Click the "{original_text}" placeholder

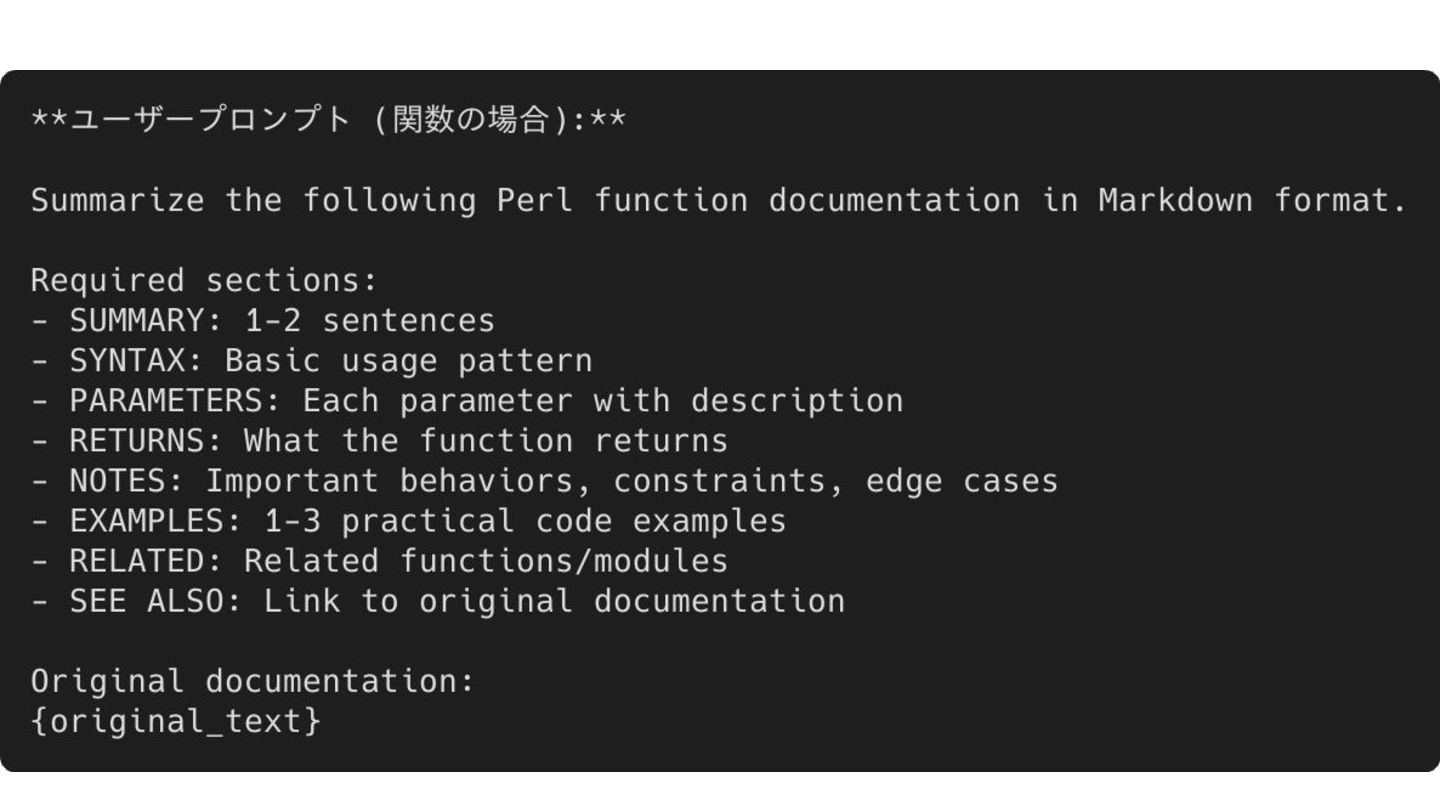[x=175, y=721]
